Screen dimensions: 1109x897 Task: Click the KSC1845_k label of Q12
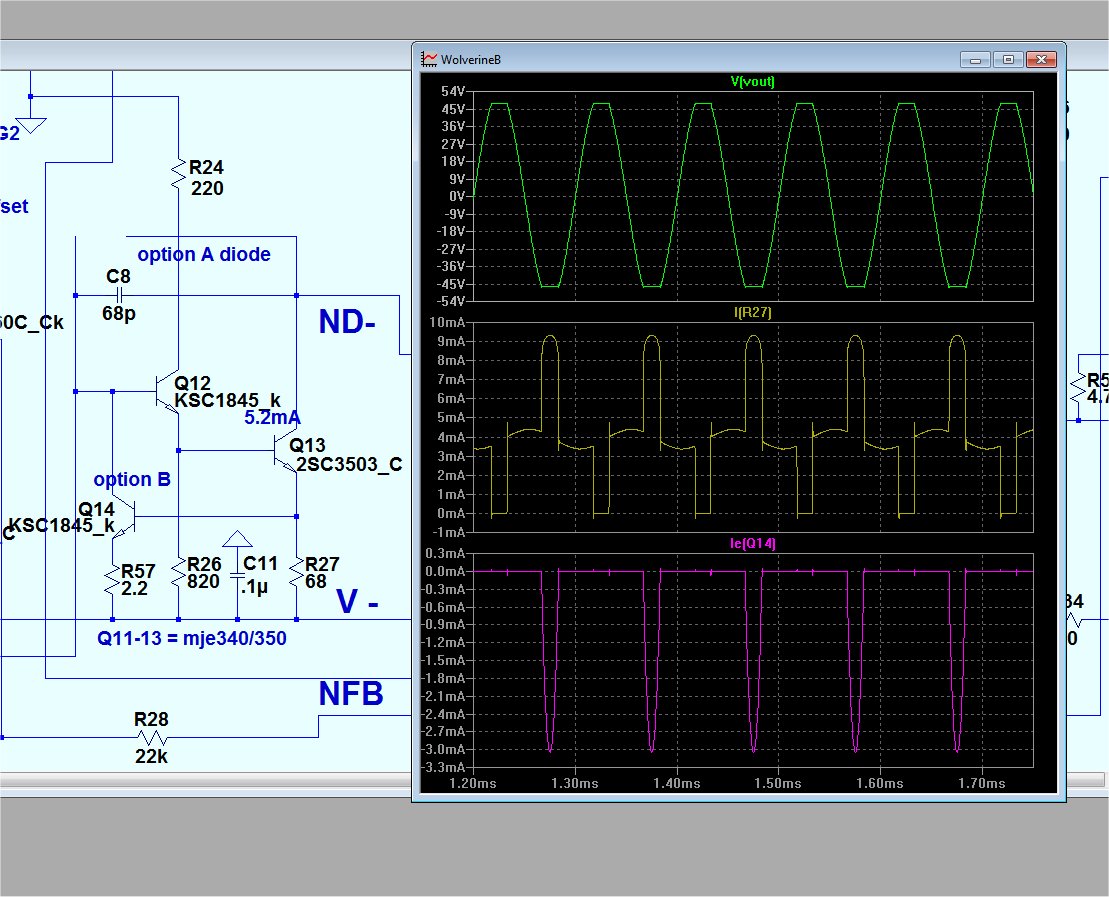click(x=227, y=400)
